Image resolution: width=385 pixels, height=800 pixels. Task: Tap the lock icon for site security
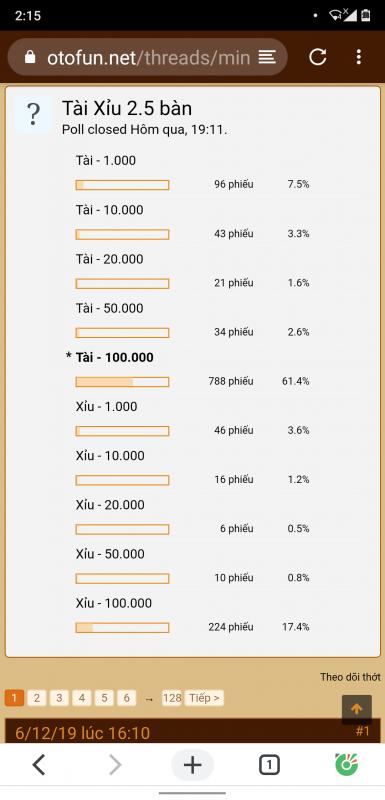30,57
